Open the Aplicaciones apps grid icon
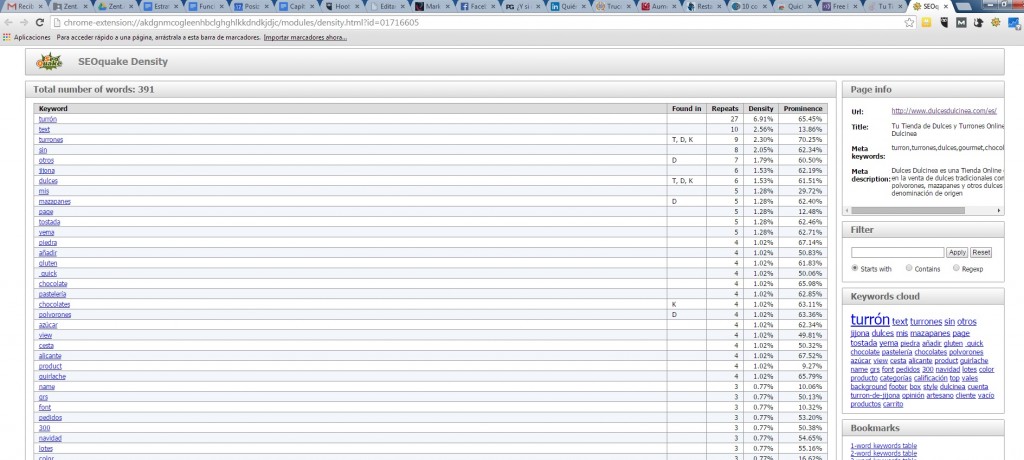Screen dimensions: 1024x460 point(7,37)
